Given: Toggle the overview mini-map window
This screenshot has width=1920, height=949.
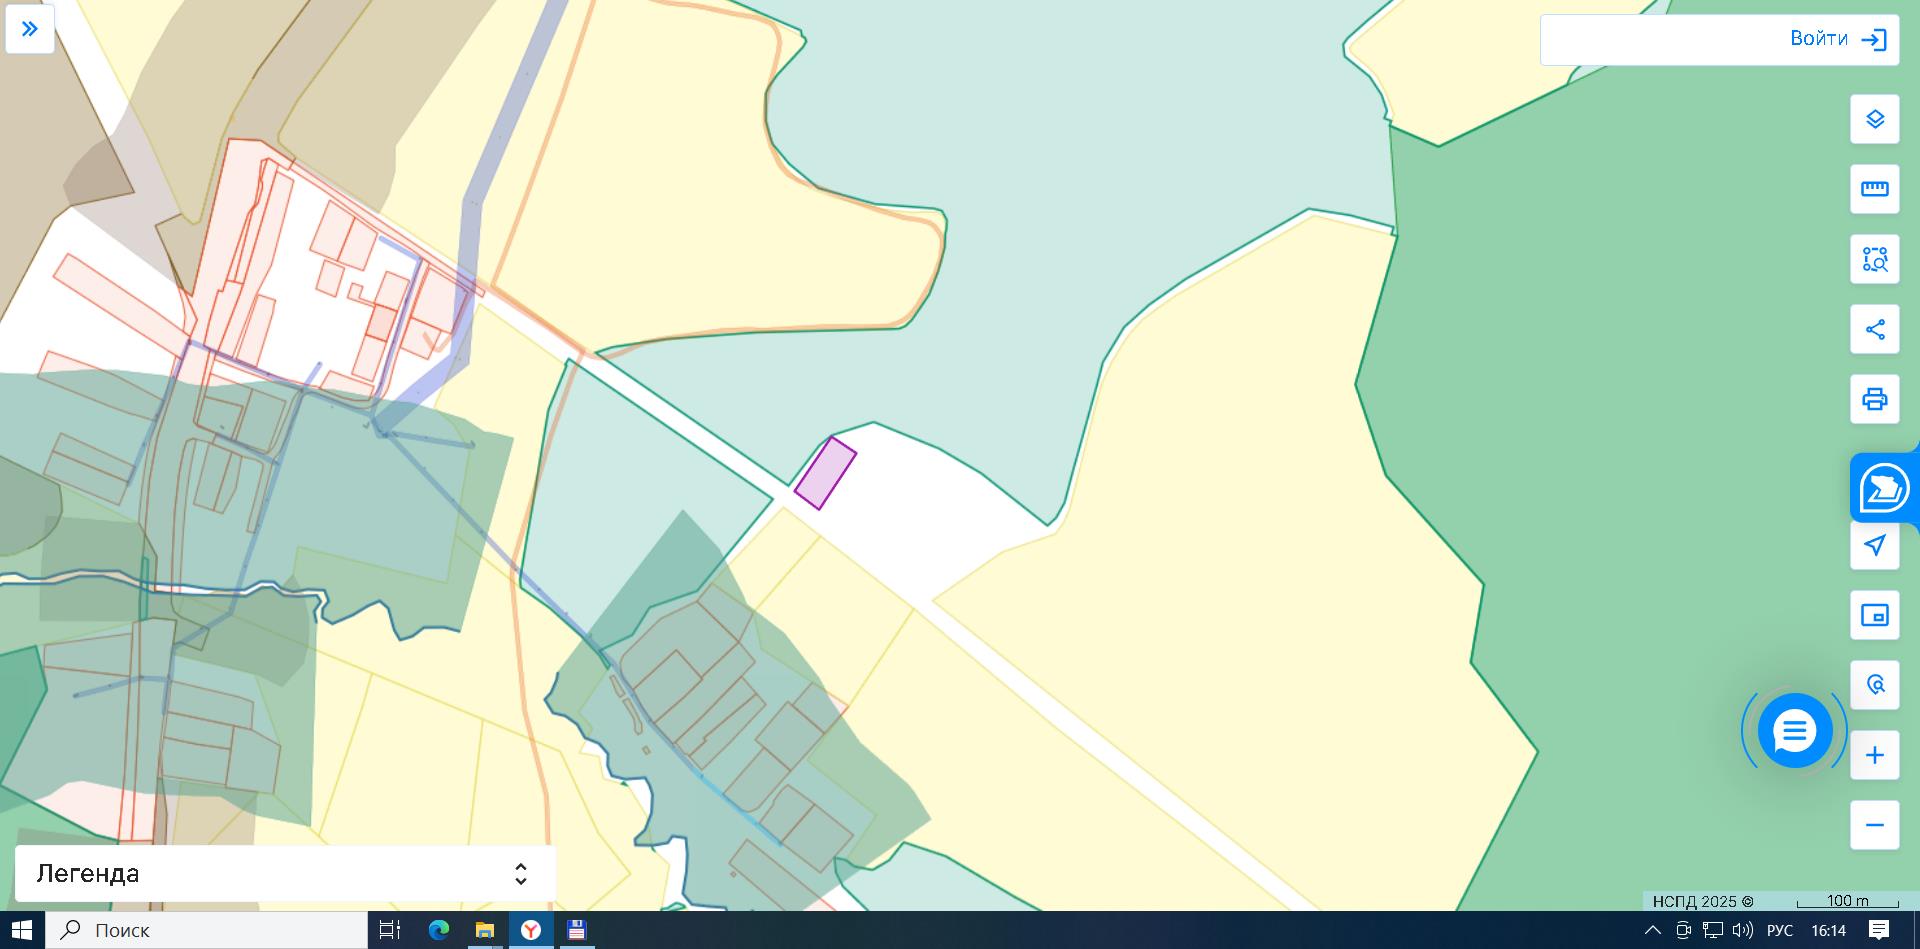Looking at the screenshot, I should [x=1874, y=615].
